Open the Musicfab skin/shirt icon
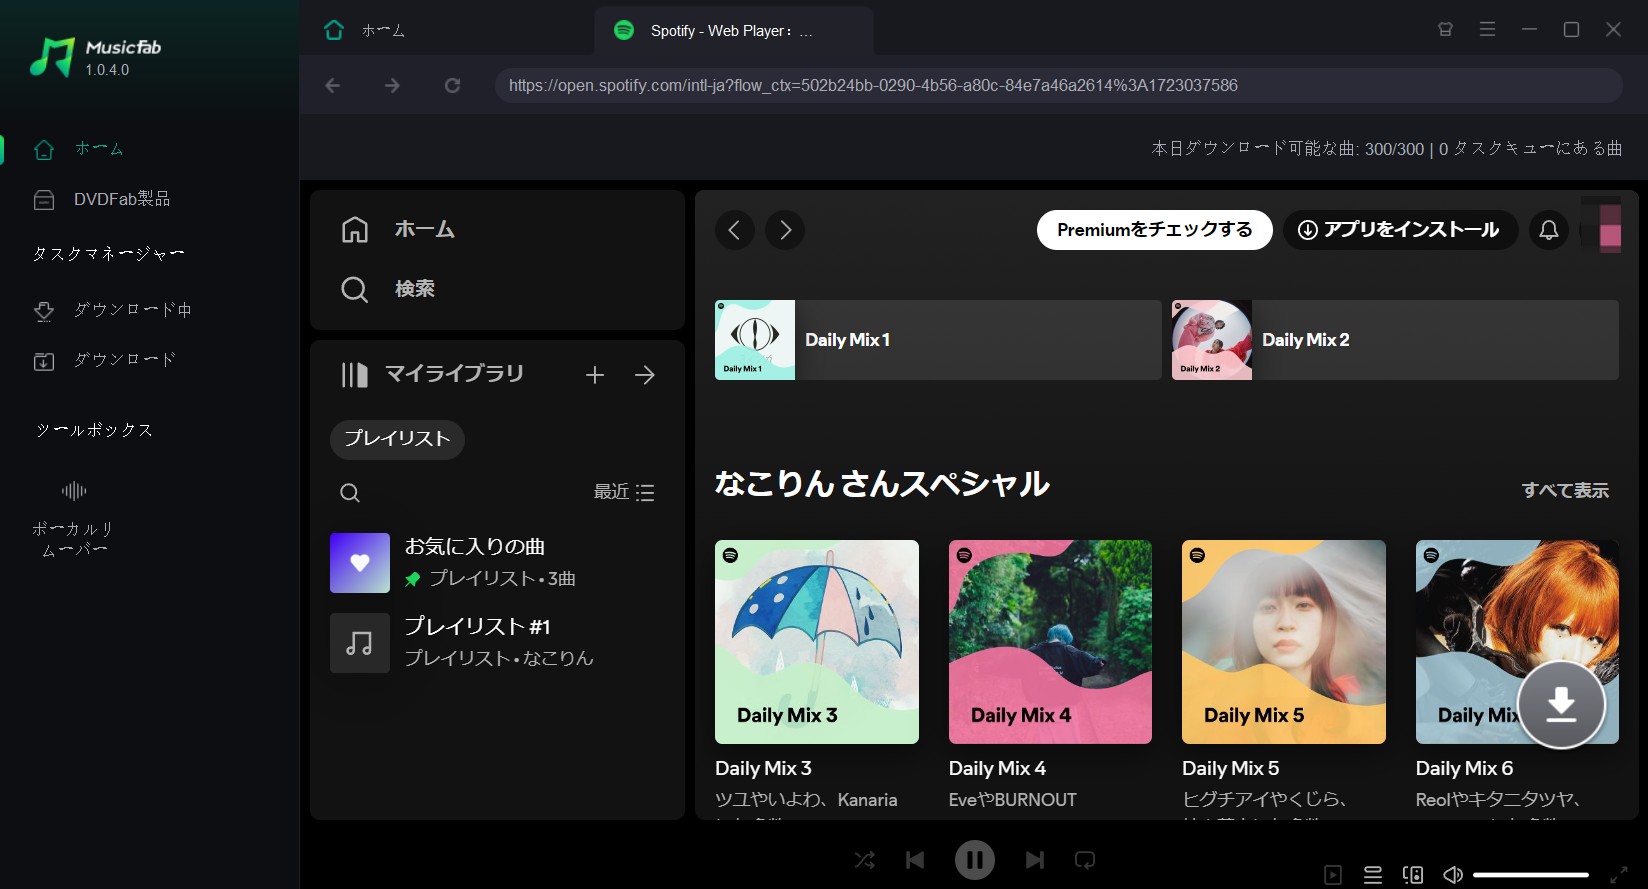This screenshot has height=889, width=1648. coord(1445,30)
